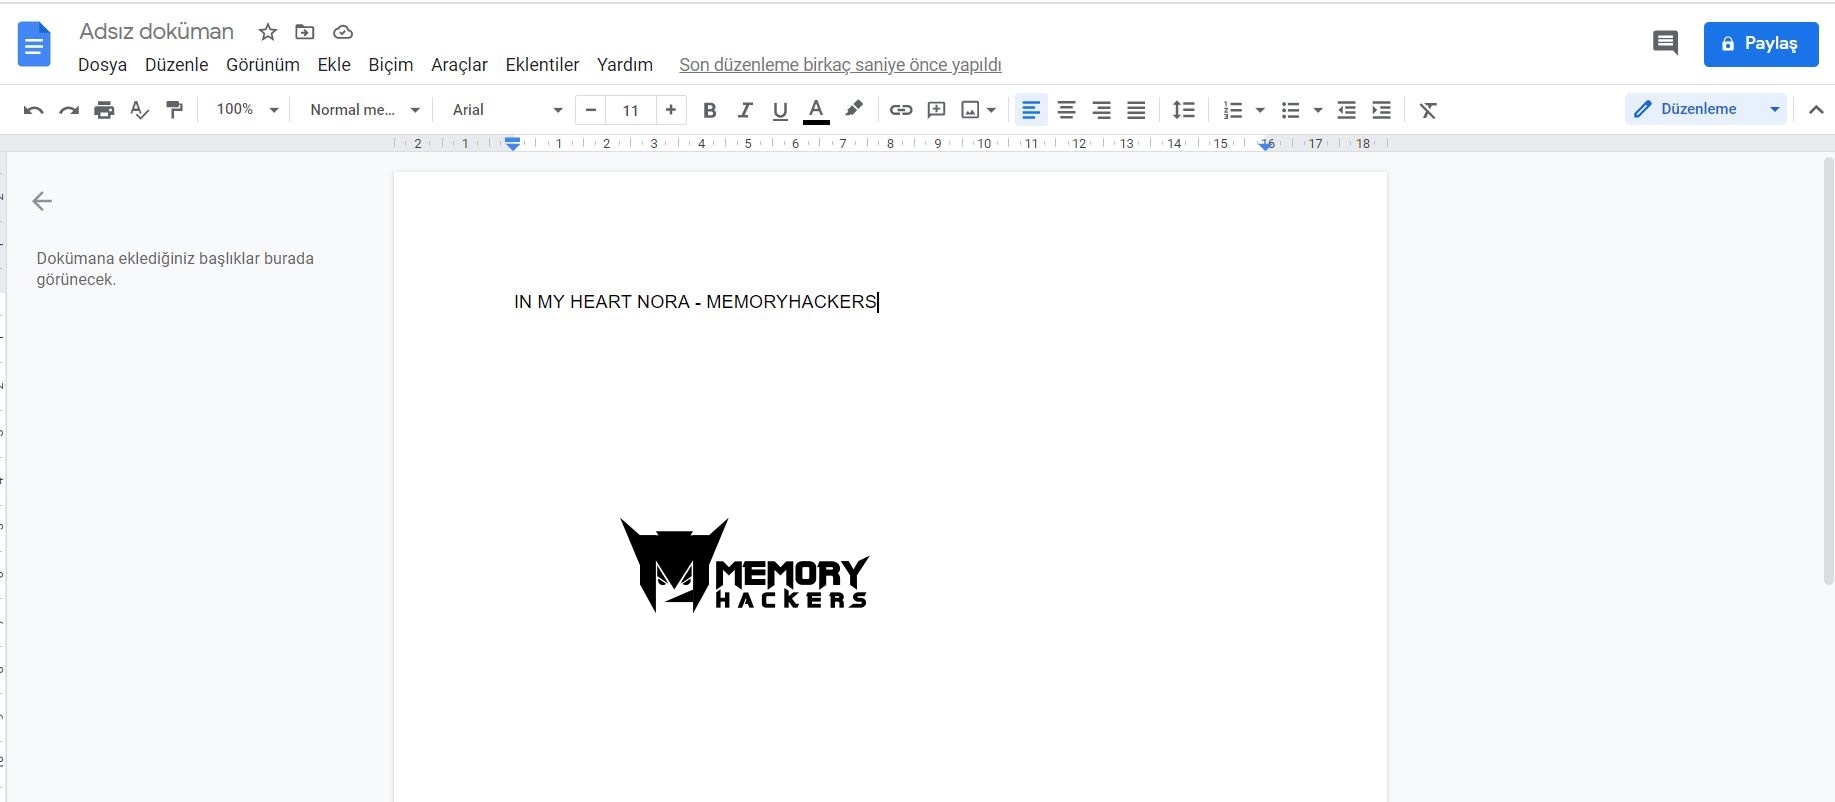Toggle bold formatting
Screen dimensions: 1835x802
tap(710, 110)
